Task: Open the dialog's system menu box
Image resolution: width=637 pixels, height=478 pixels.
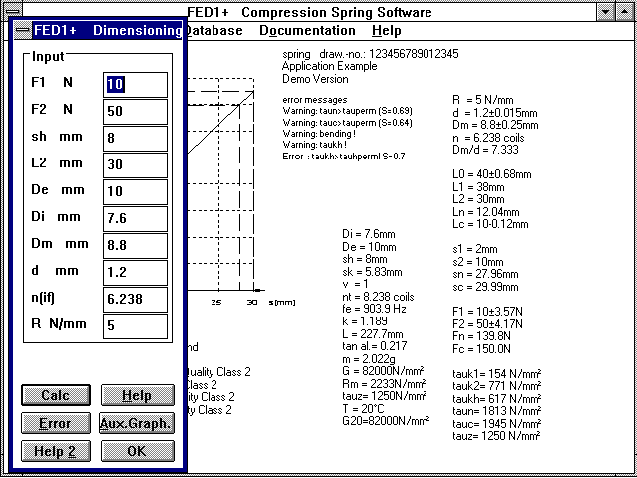Action: click(x=22, y=31)
